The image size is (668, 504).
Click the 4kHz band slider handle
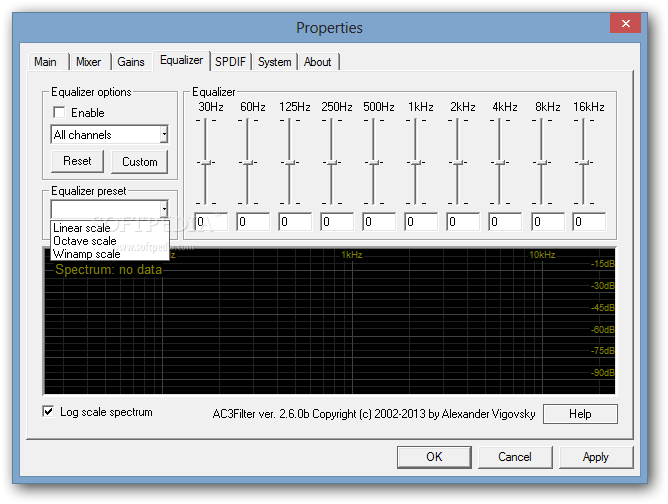(x=499, y=162)
